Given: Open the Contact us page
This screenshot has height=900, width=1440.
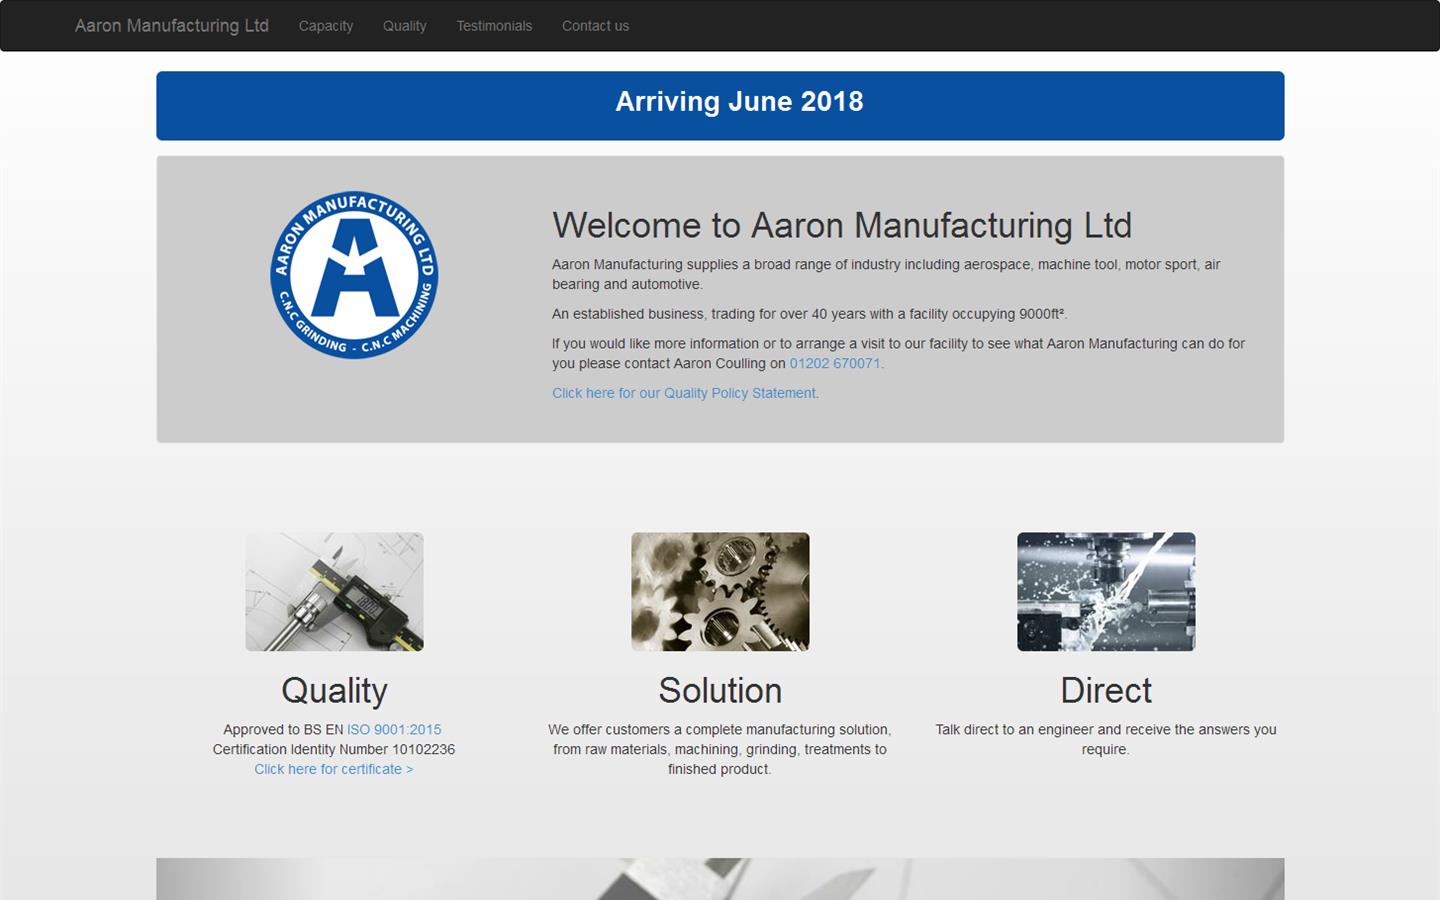Looking at the screenshot, I should click(x=595, y=26).
